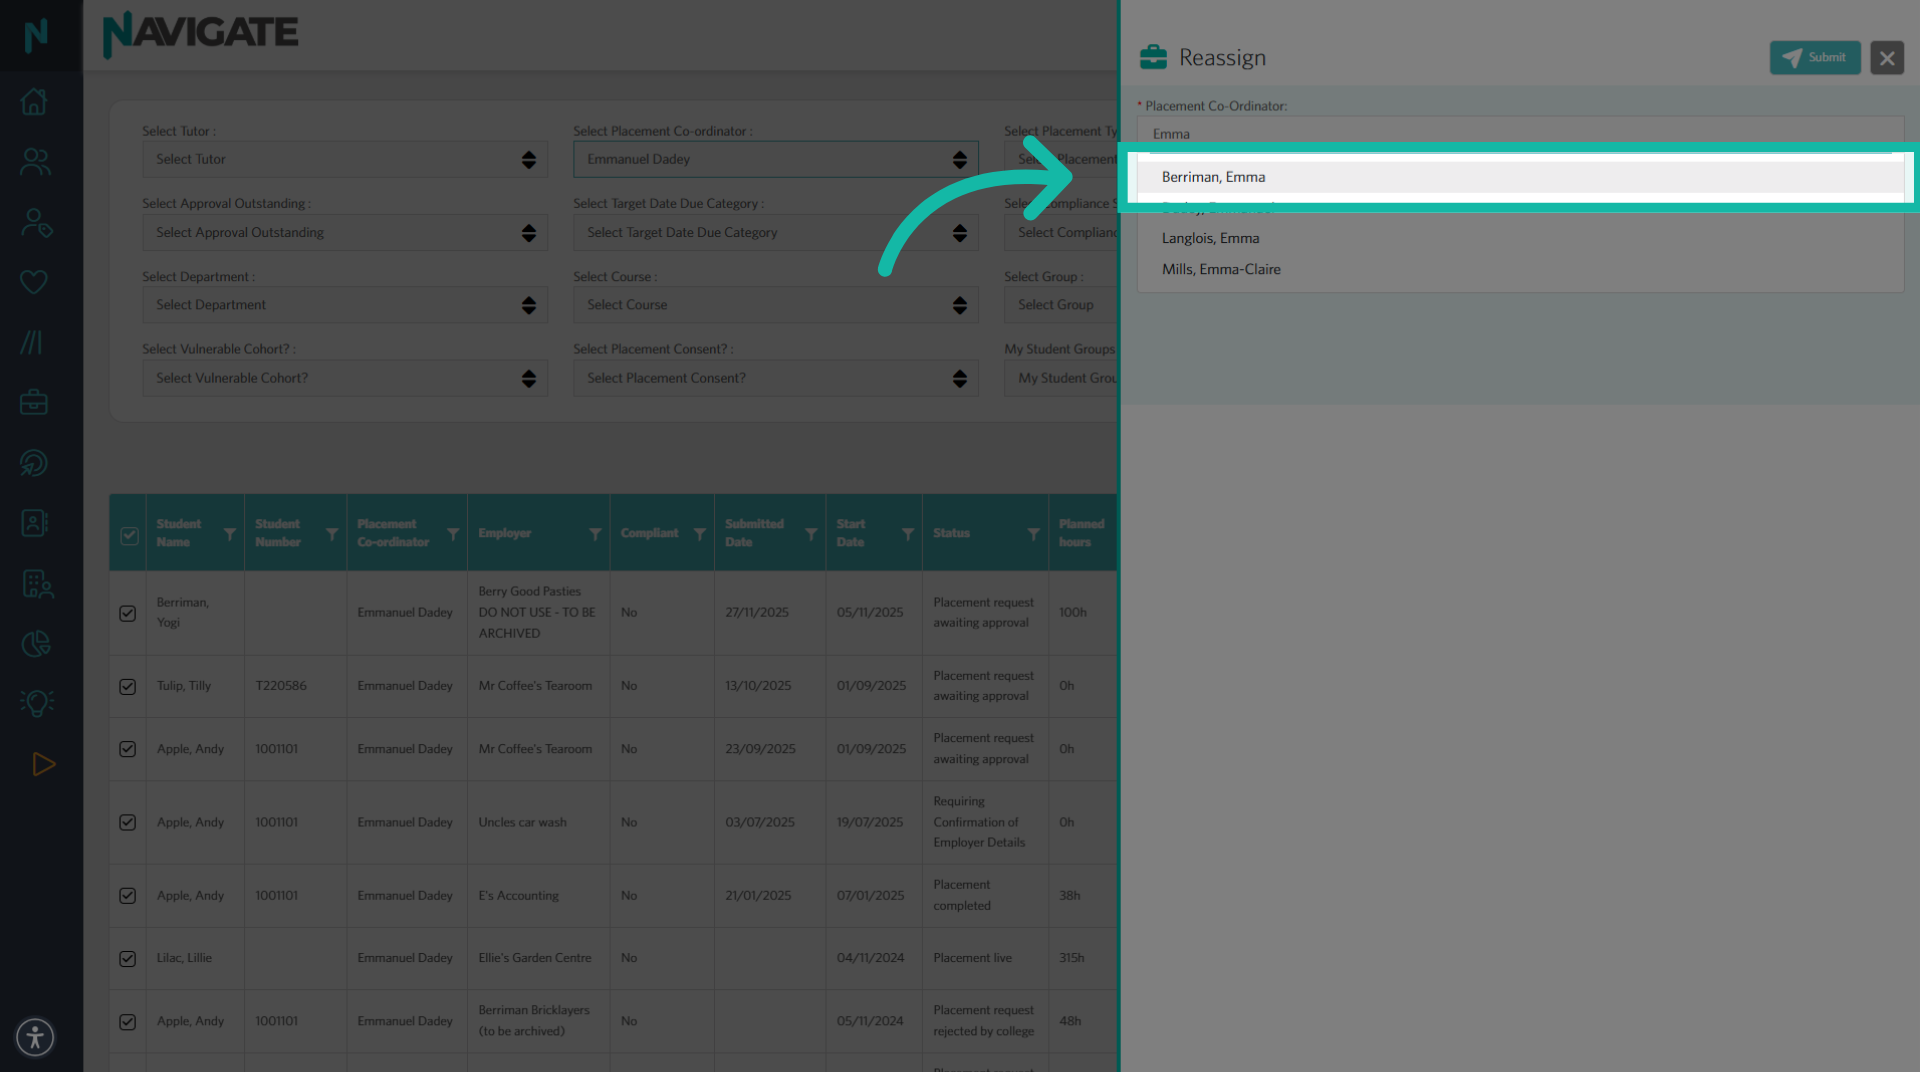Open the user tag sidebar icon

pyautogui.click(x=35, y=222)
